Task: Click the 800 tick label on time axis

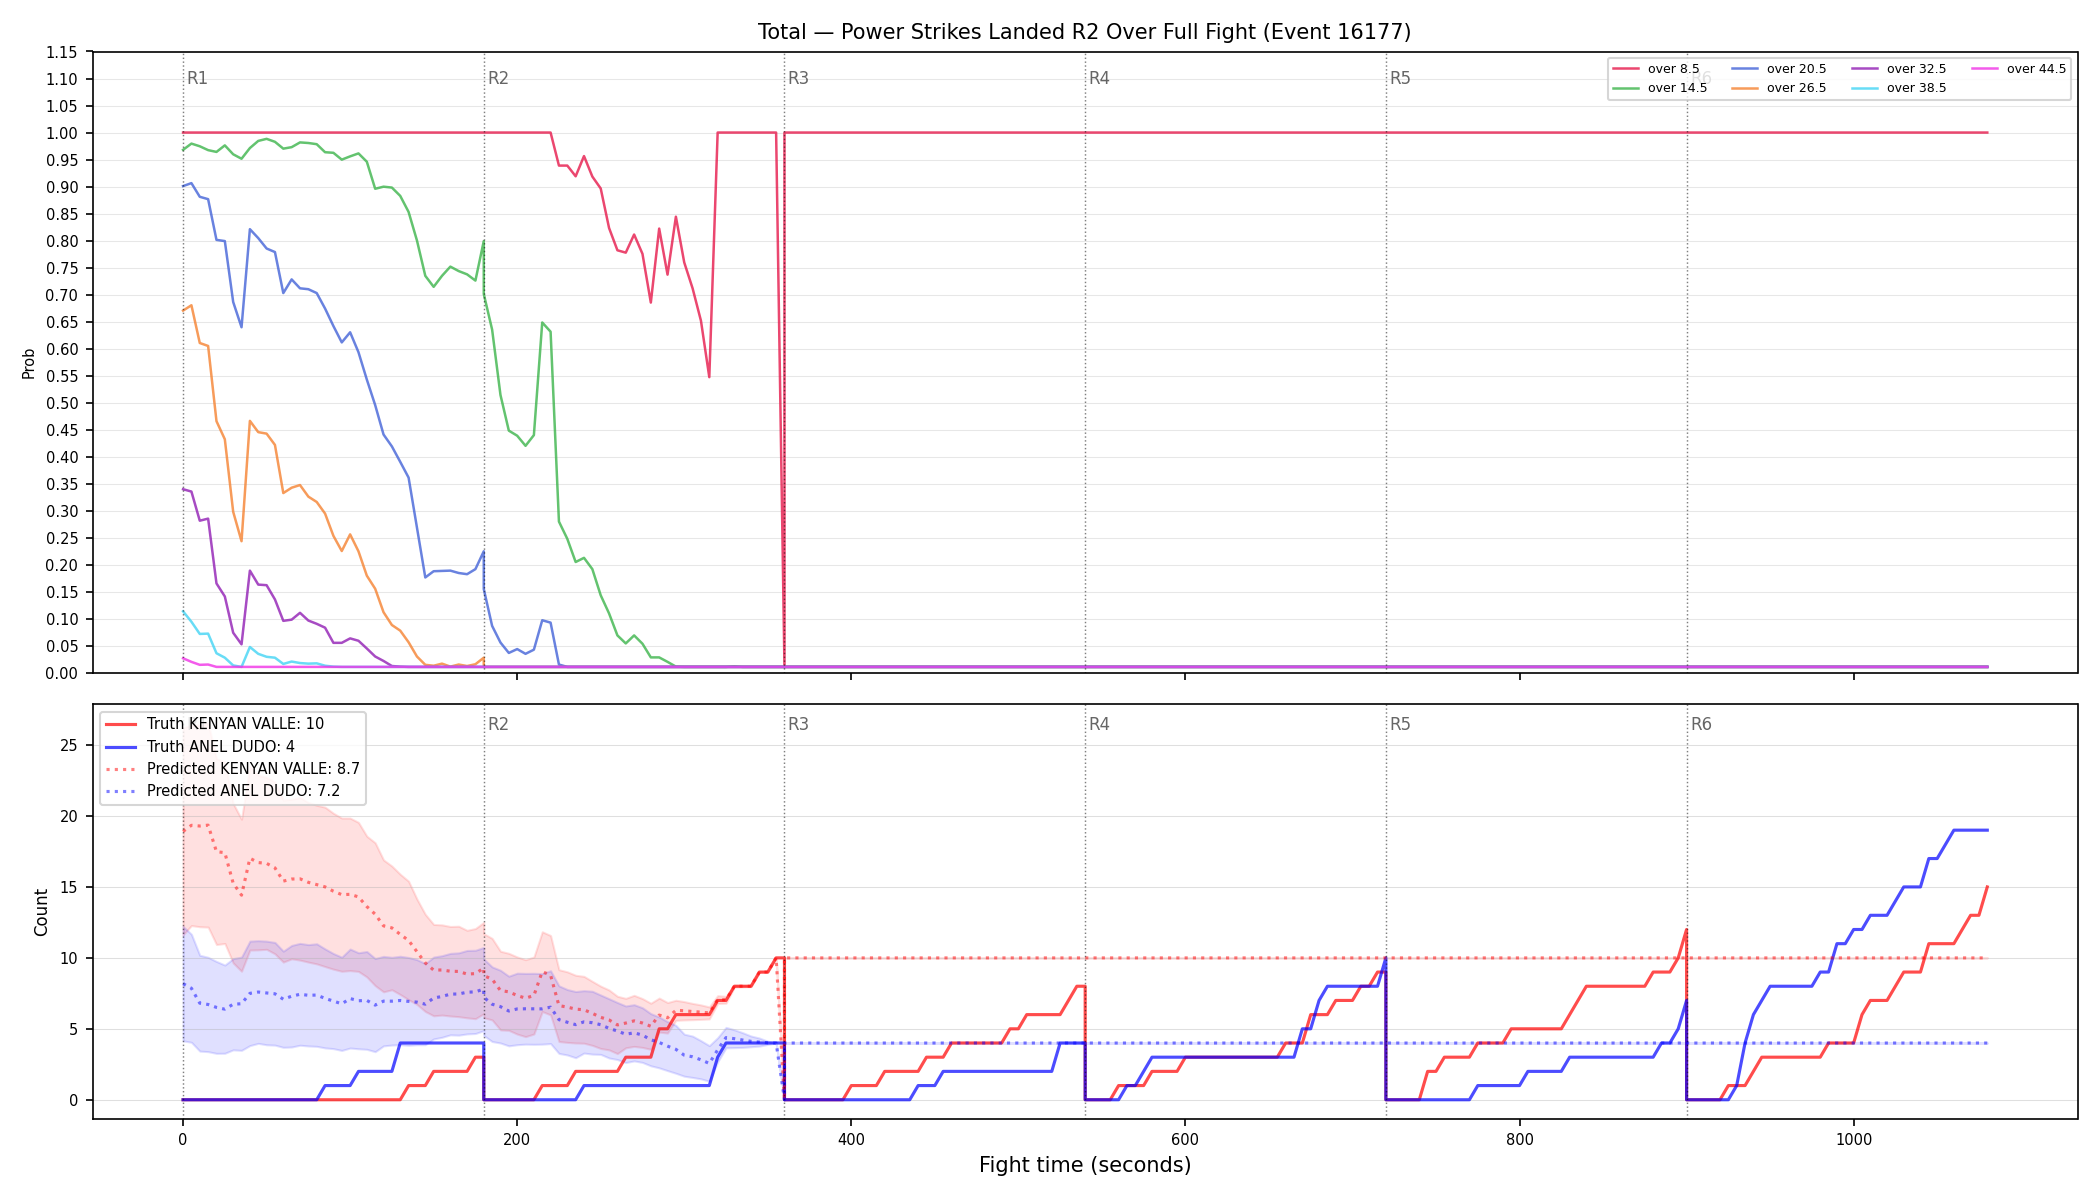Action: pos(1519,1139)
